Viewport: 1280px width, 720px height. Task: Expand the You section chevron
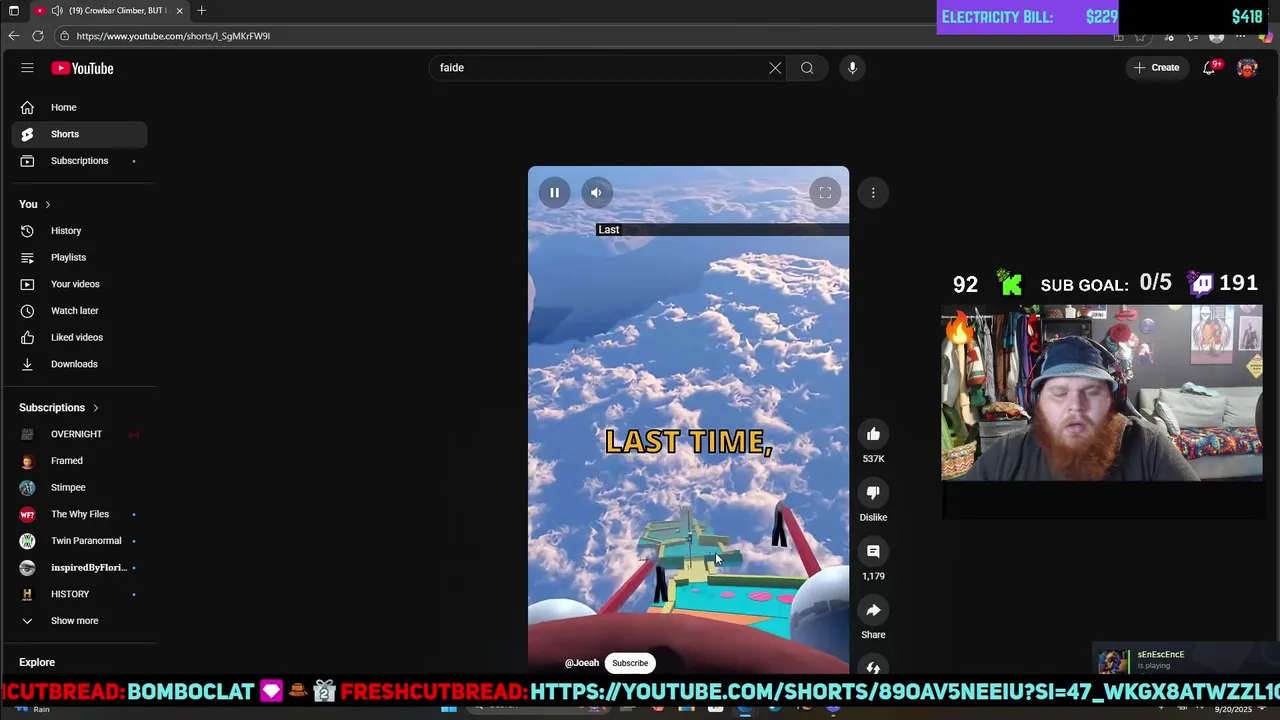[x=47, y=204]
